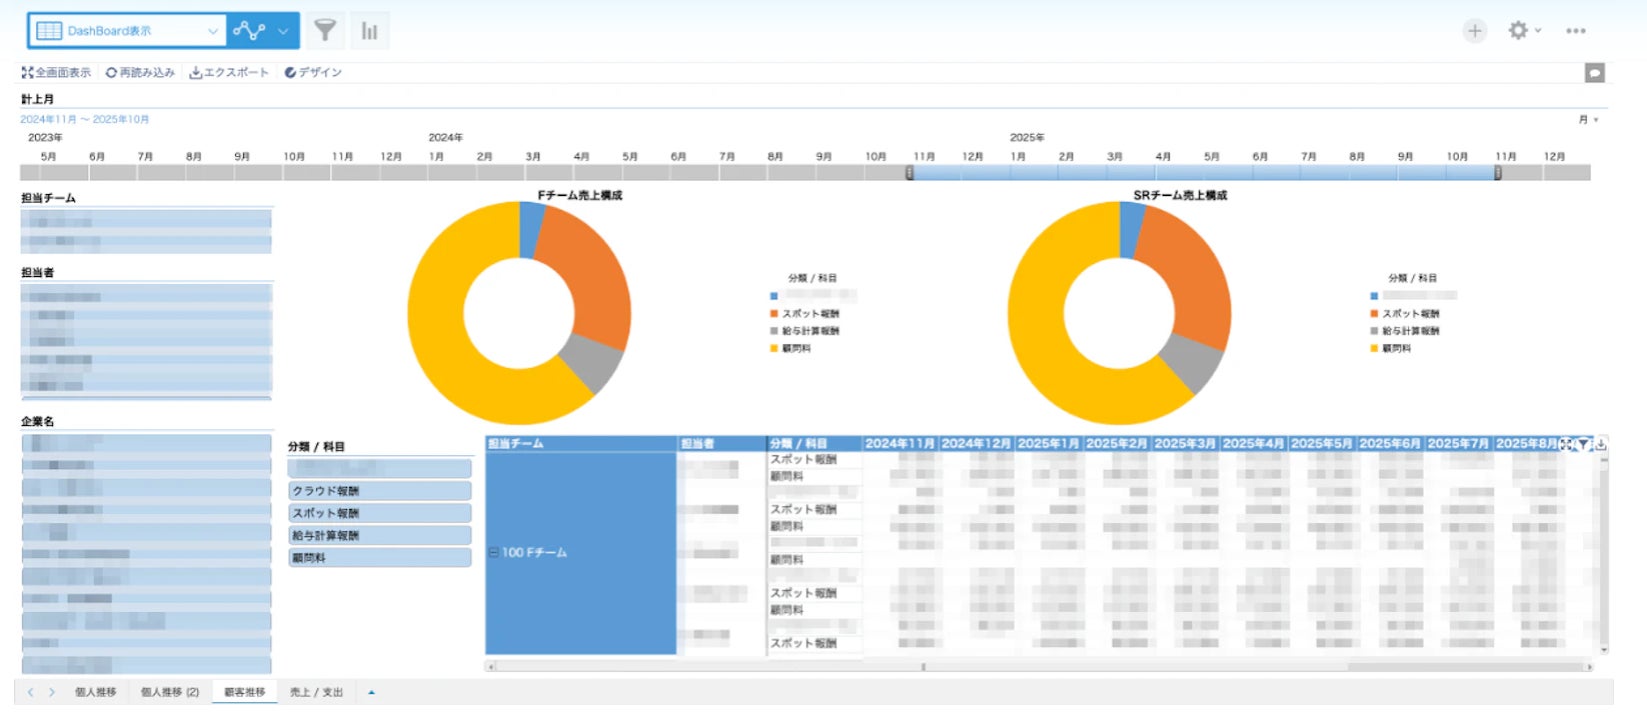The height and width of the screenshot is (716, 1647).
Task: Click the table download icon
Action: 1600,444
